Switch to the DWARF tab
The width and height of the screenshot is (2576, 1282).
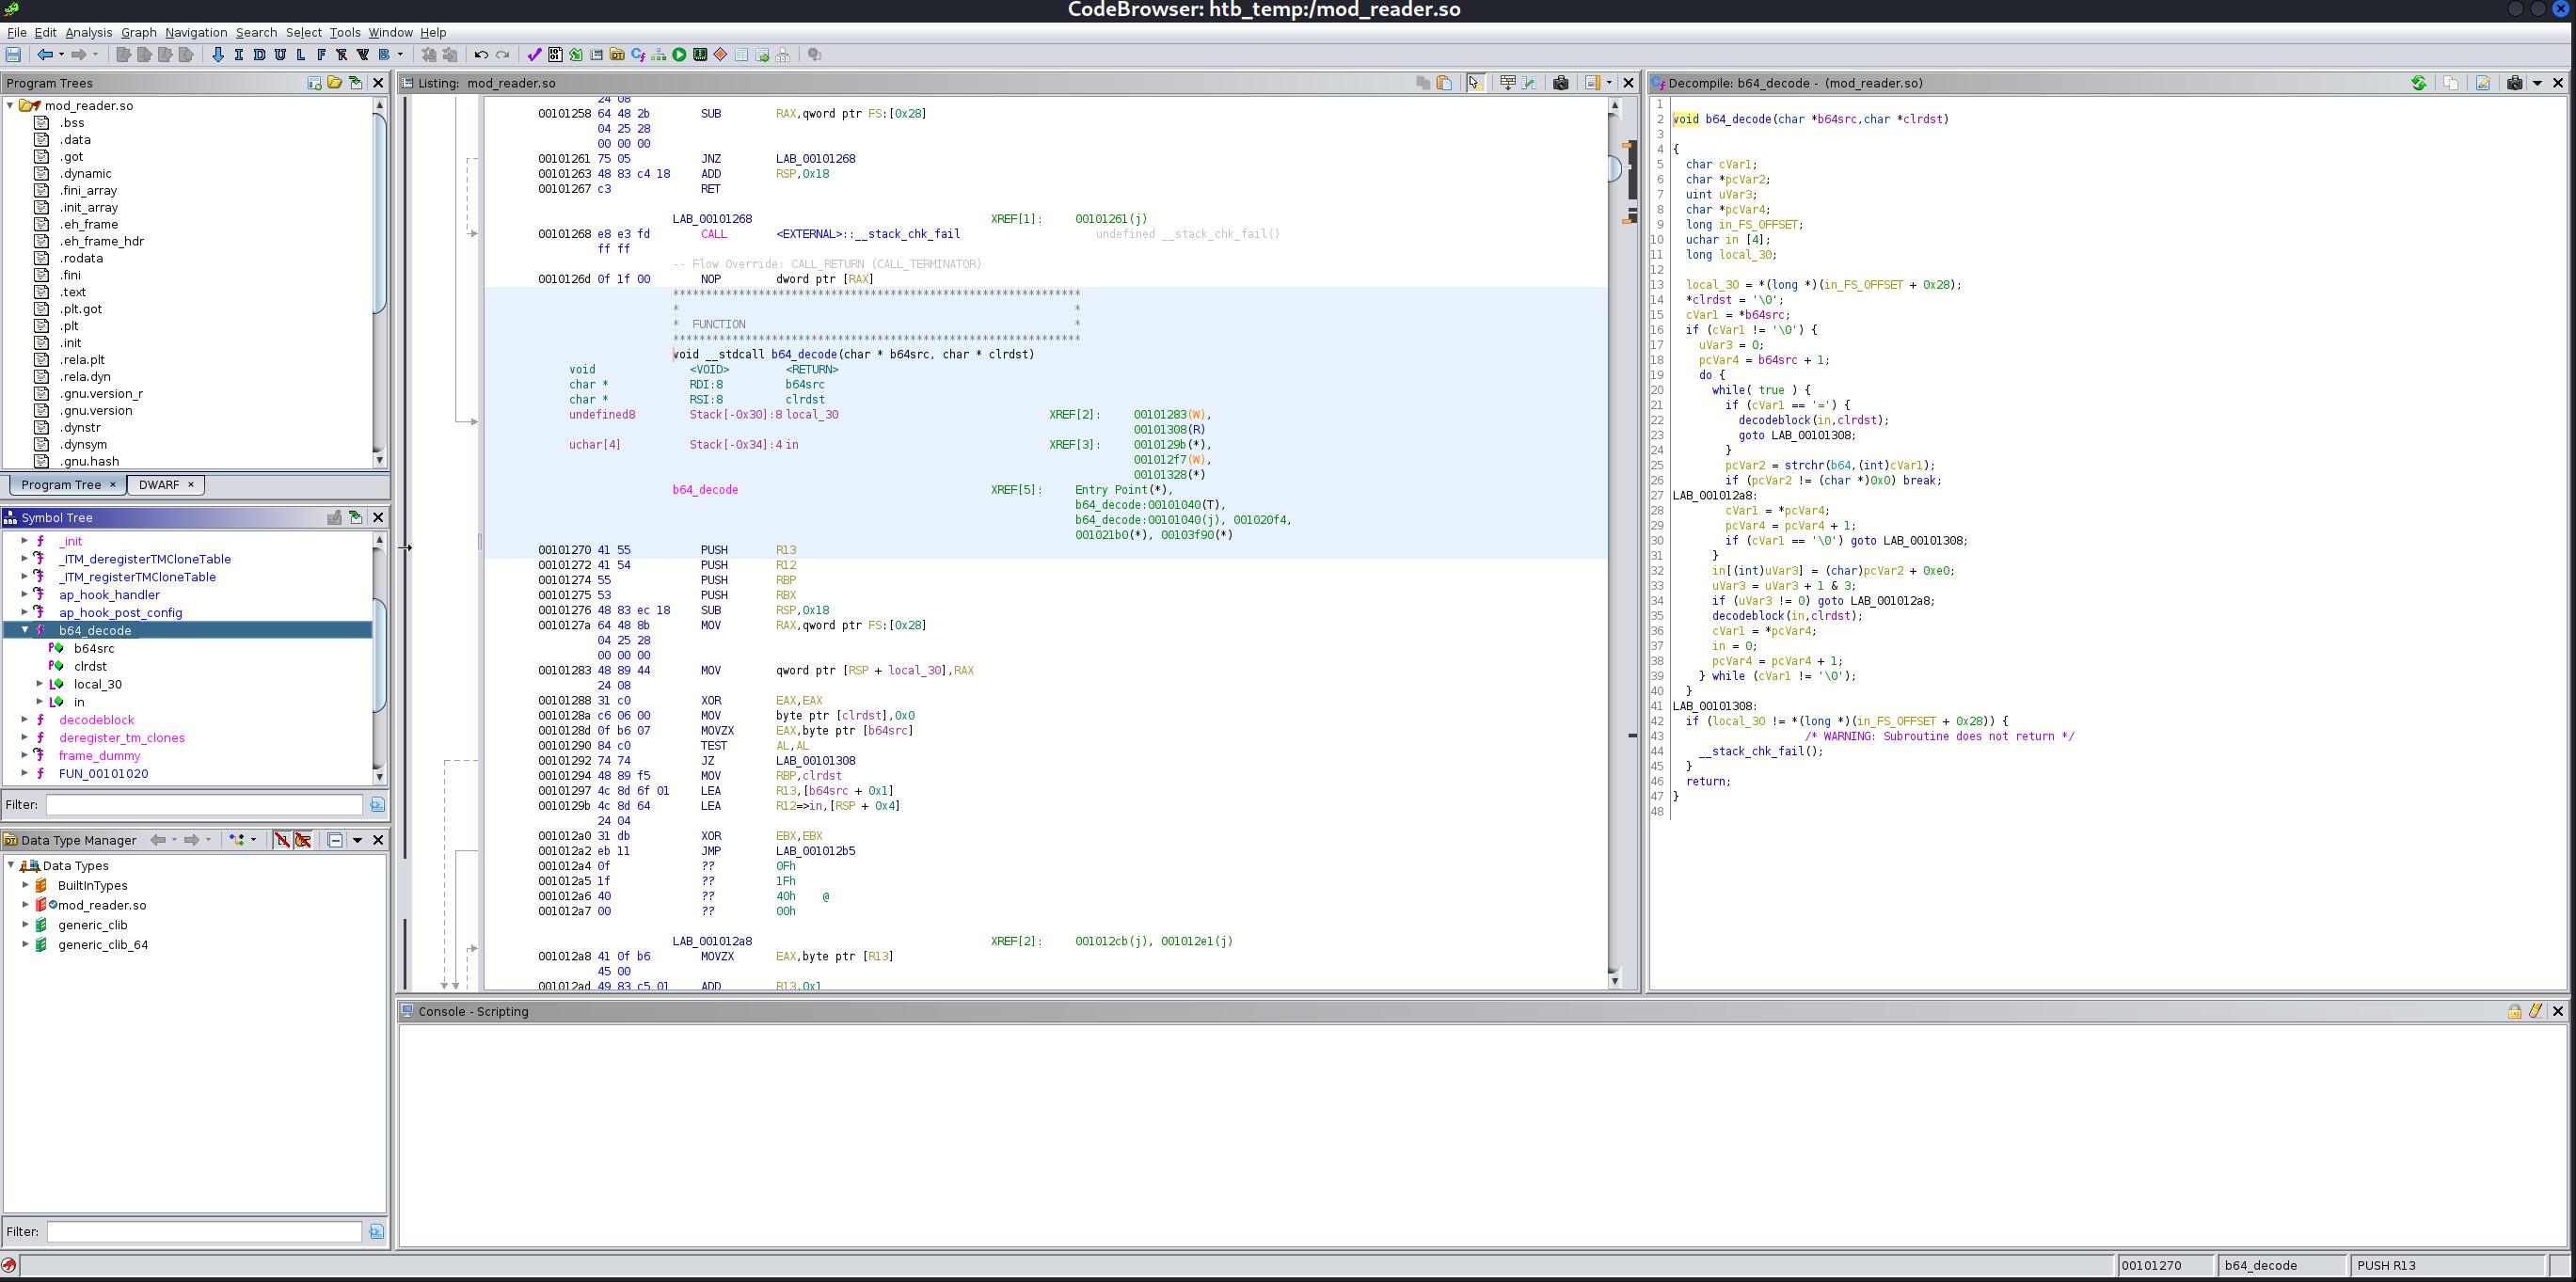pyautogui.click(x=159, y=485)
